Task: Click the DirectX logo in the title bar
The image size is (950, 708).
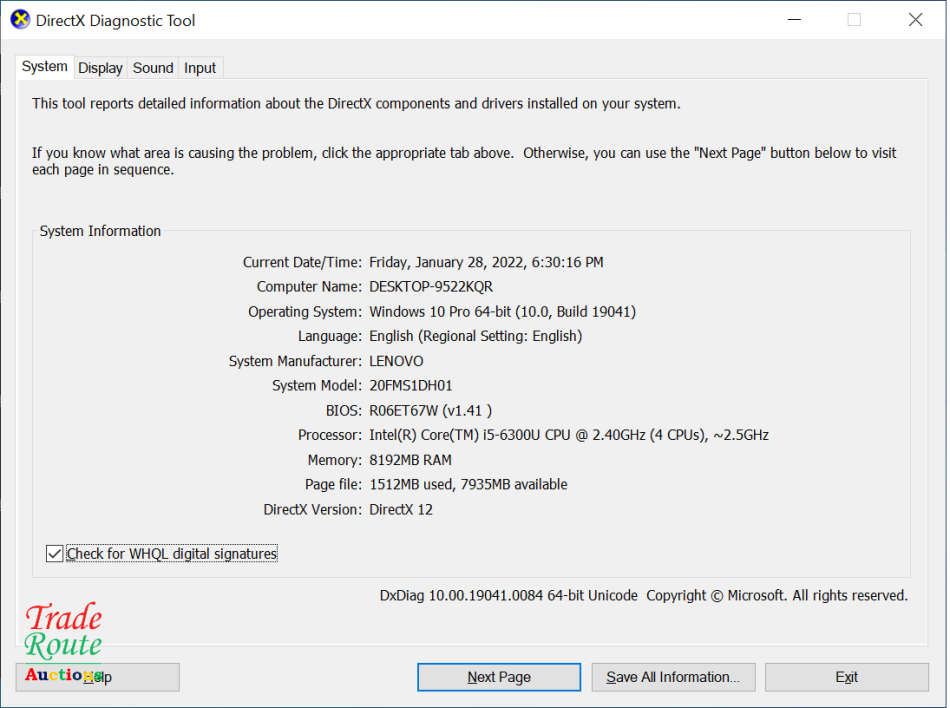Action: pyautogui.click(x=19, y=19)
